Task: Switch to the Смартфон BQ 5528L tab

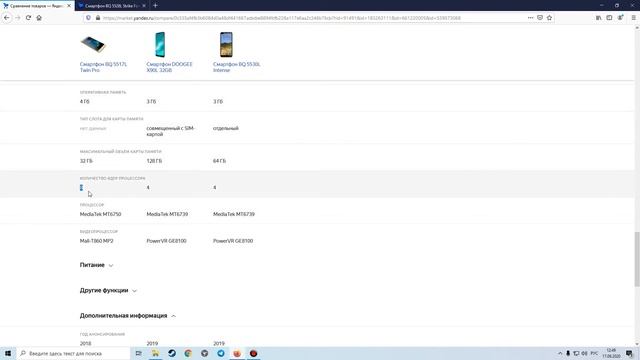Action: click(112, 6)
